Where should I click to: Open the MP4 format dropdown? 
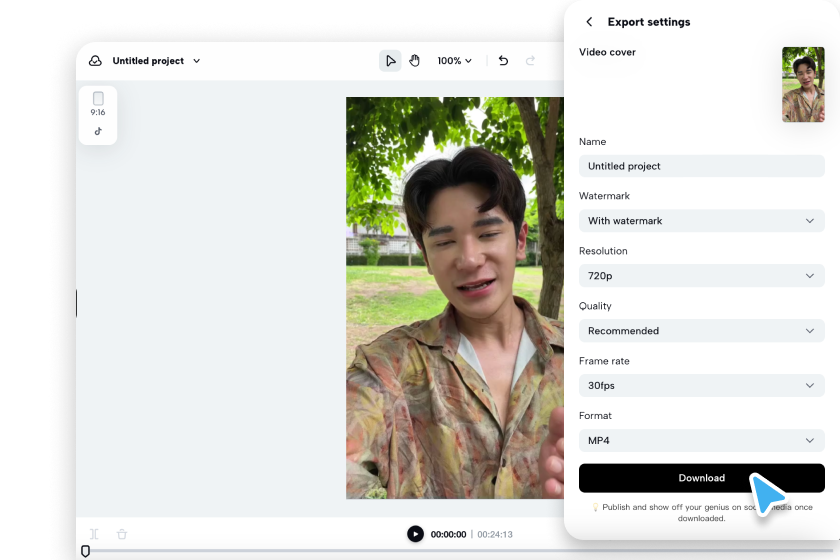pyautogui.click(x=701, y=440)
